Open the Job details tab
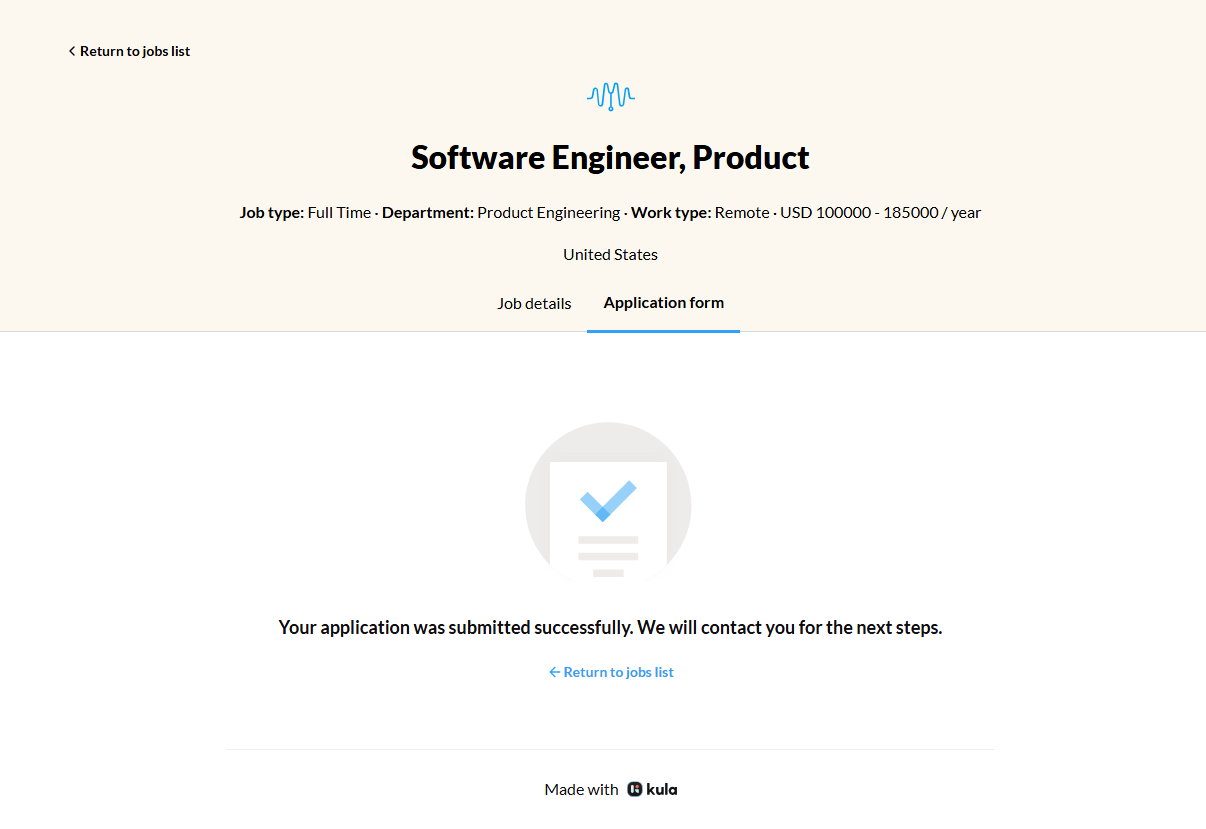Screen dimensions: 1206x829 [534, 303]
